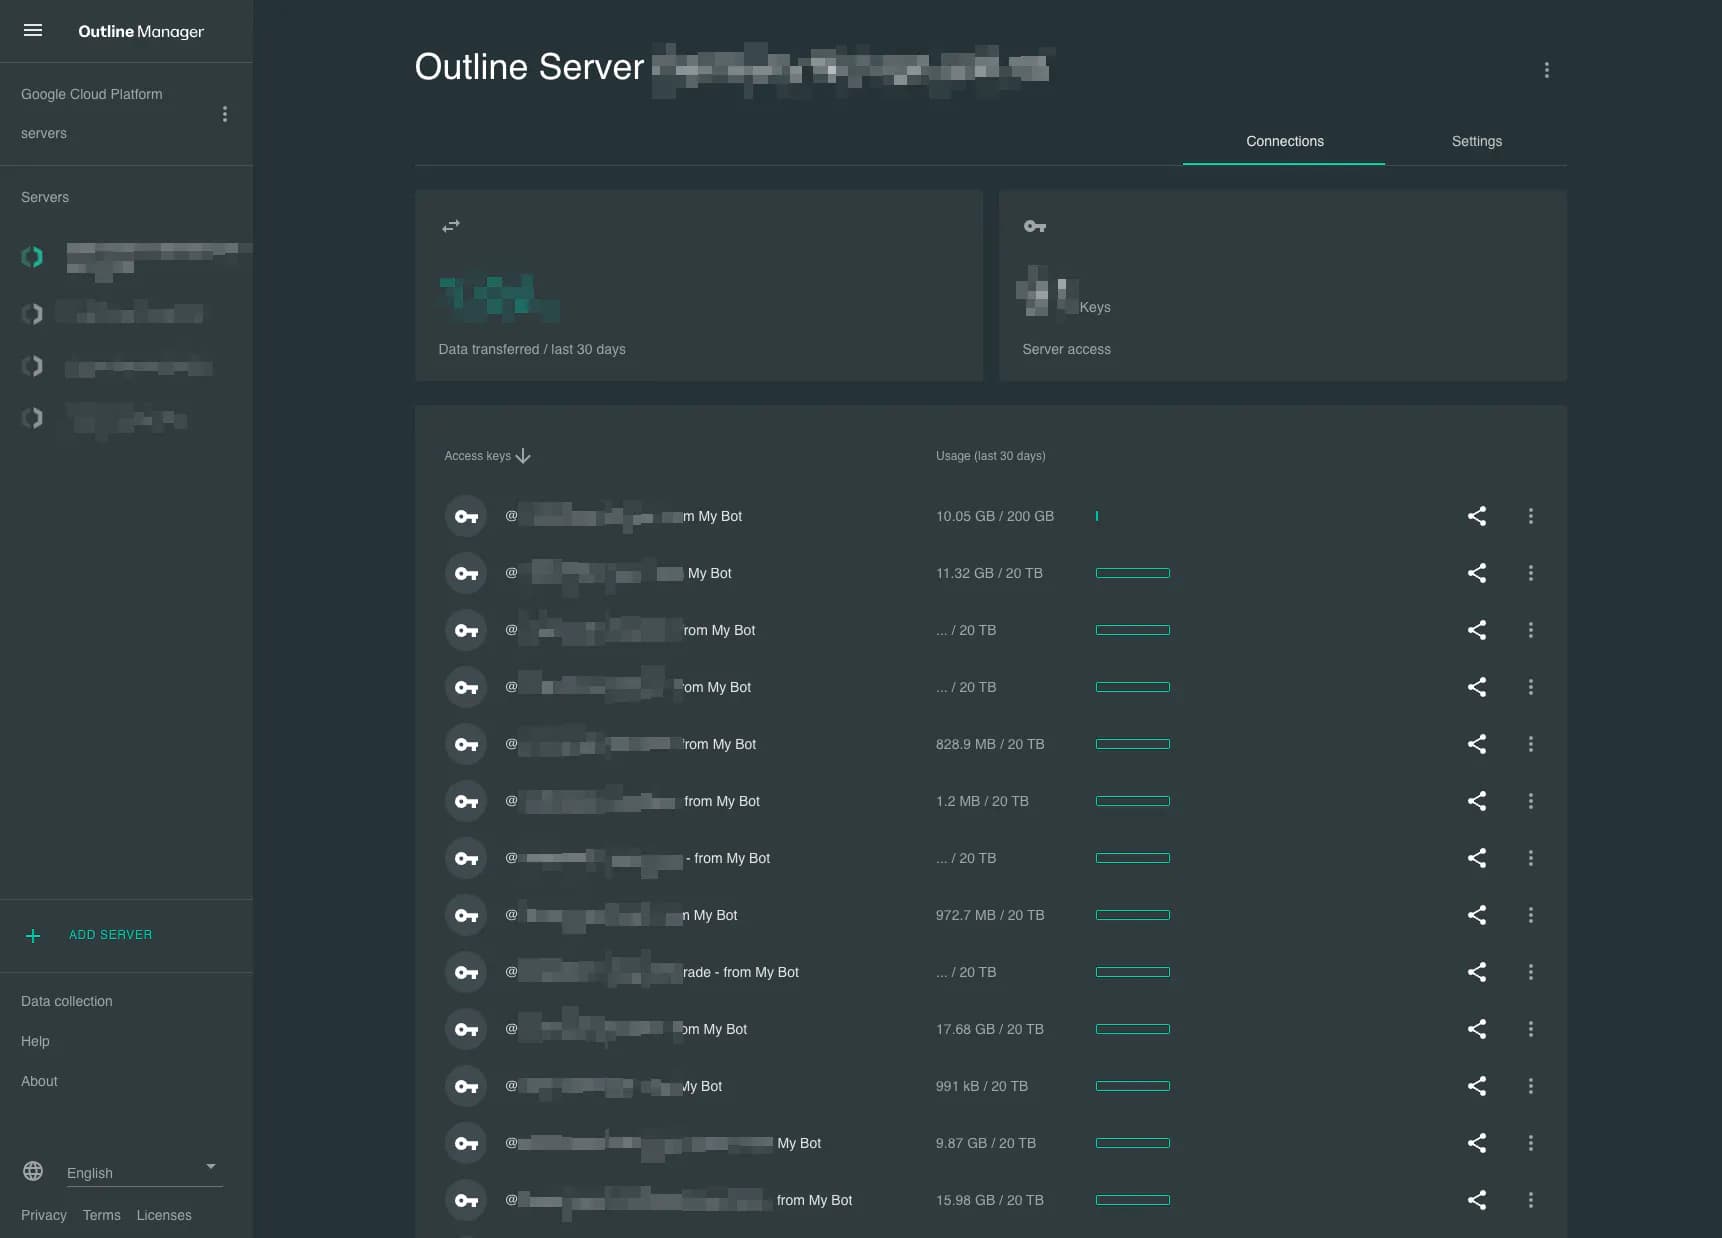Click the key icon on the Server access card
The image size is (1722, 1238).
1035,225
